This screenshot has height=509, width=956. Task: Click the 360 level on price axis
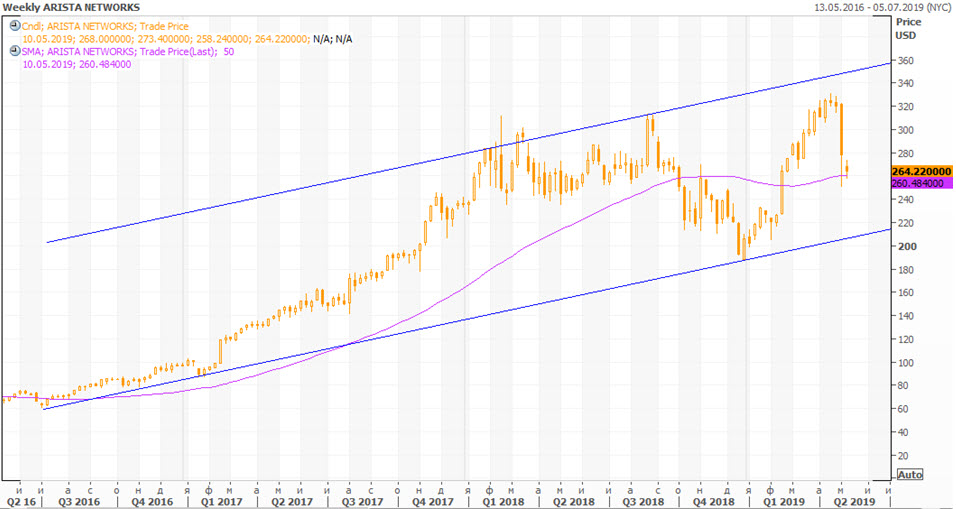pyautogui.click(x=906, y=60)
